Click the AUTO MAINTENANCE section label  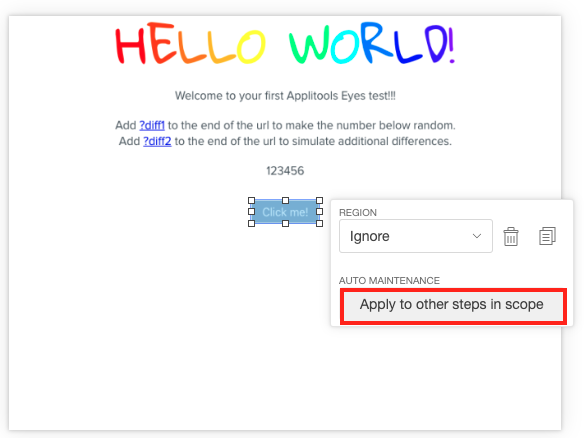pos(389,280)
